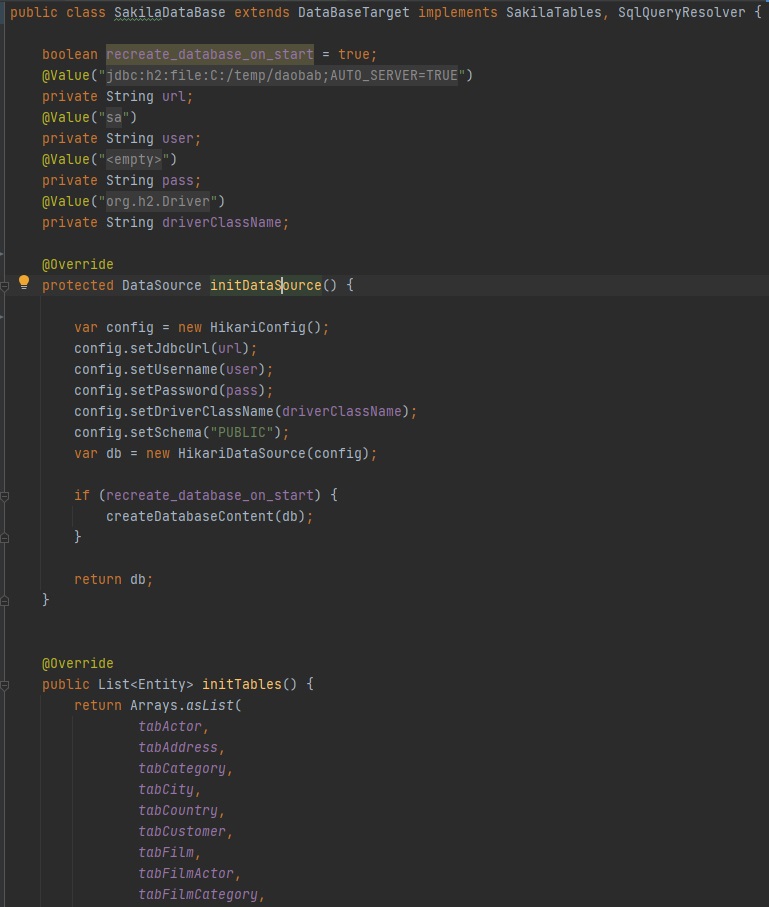Screen dimensions: 769x907
Task: Click tabAddress in the list
Action: click(178, 747)
